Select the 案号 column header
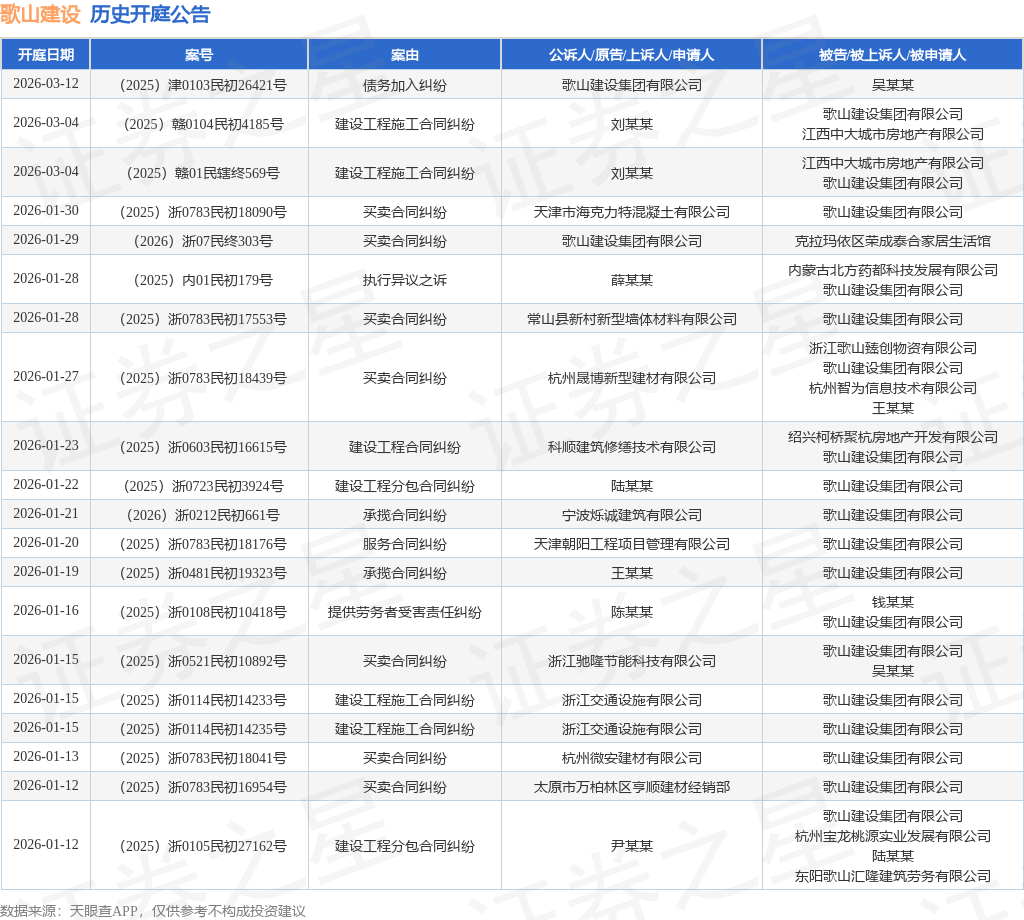Viewport: 1024px width, 920px height. pyautogui.click(x=199, y=55)
